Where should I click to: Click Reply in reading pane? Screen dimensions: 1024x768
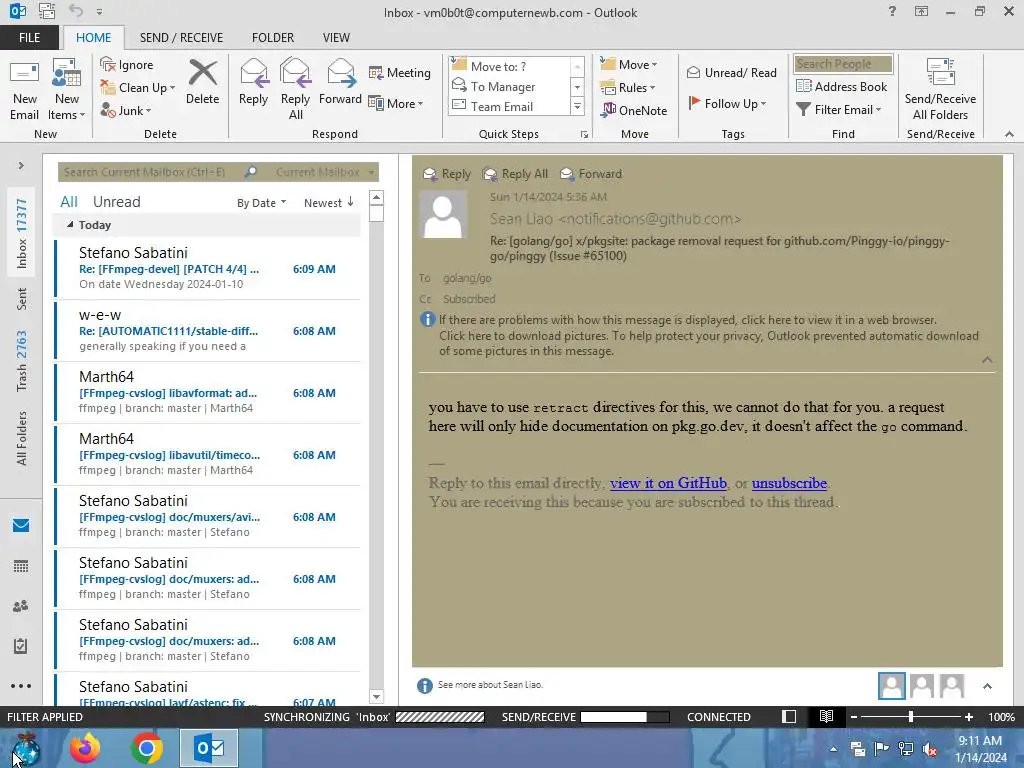click(x=447, y=174)
